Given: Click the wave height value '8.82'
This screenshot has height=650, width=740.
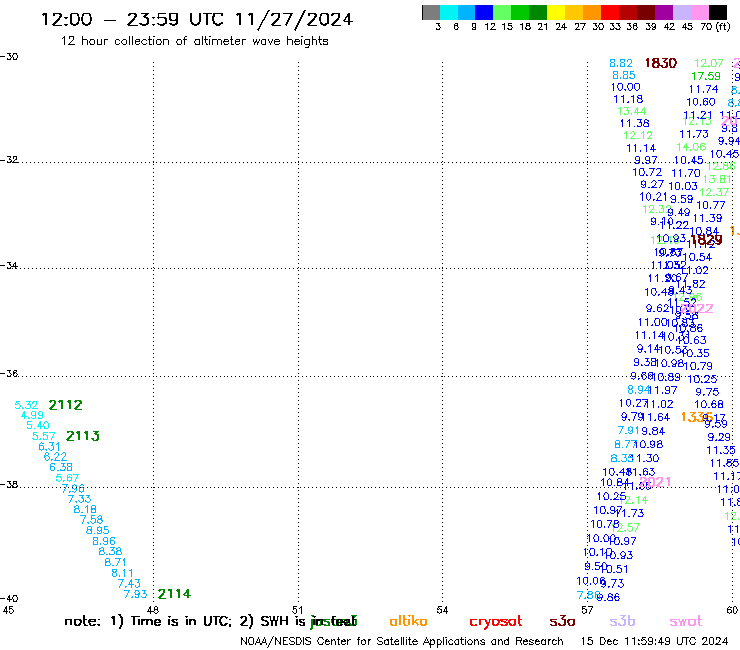Looking at the screenshot, I should click(621, 63).
